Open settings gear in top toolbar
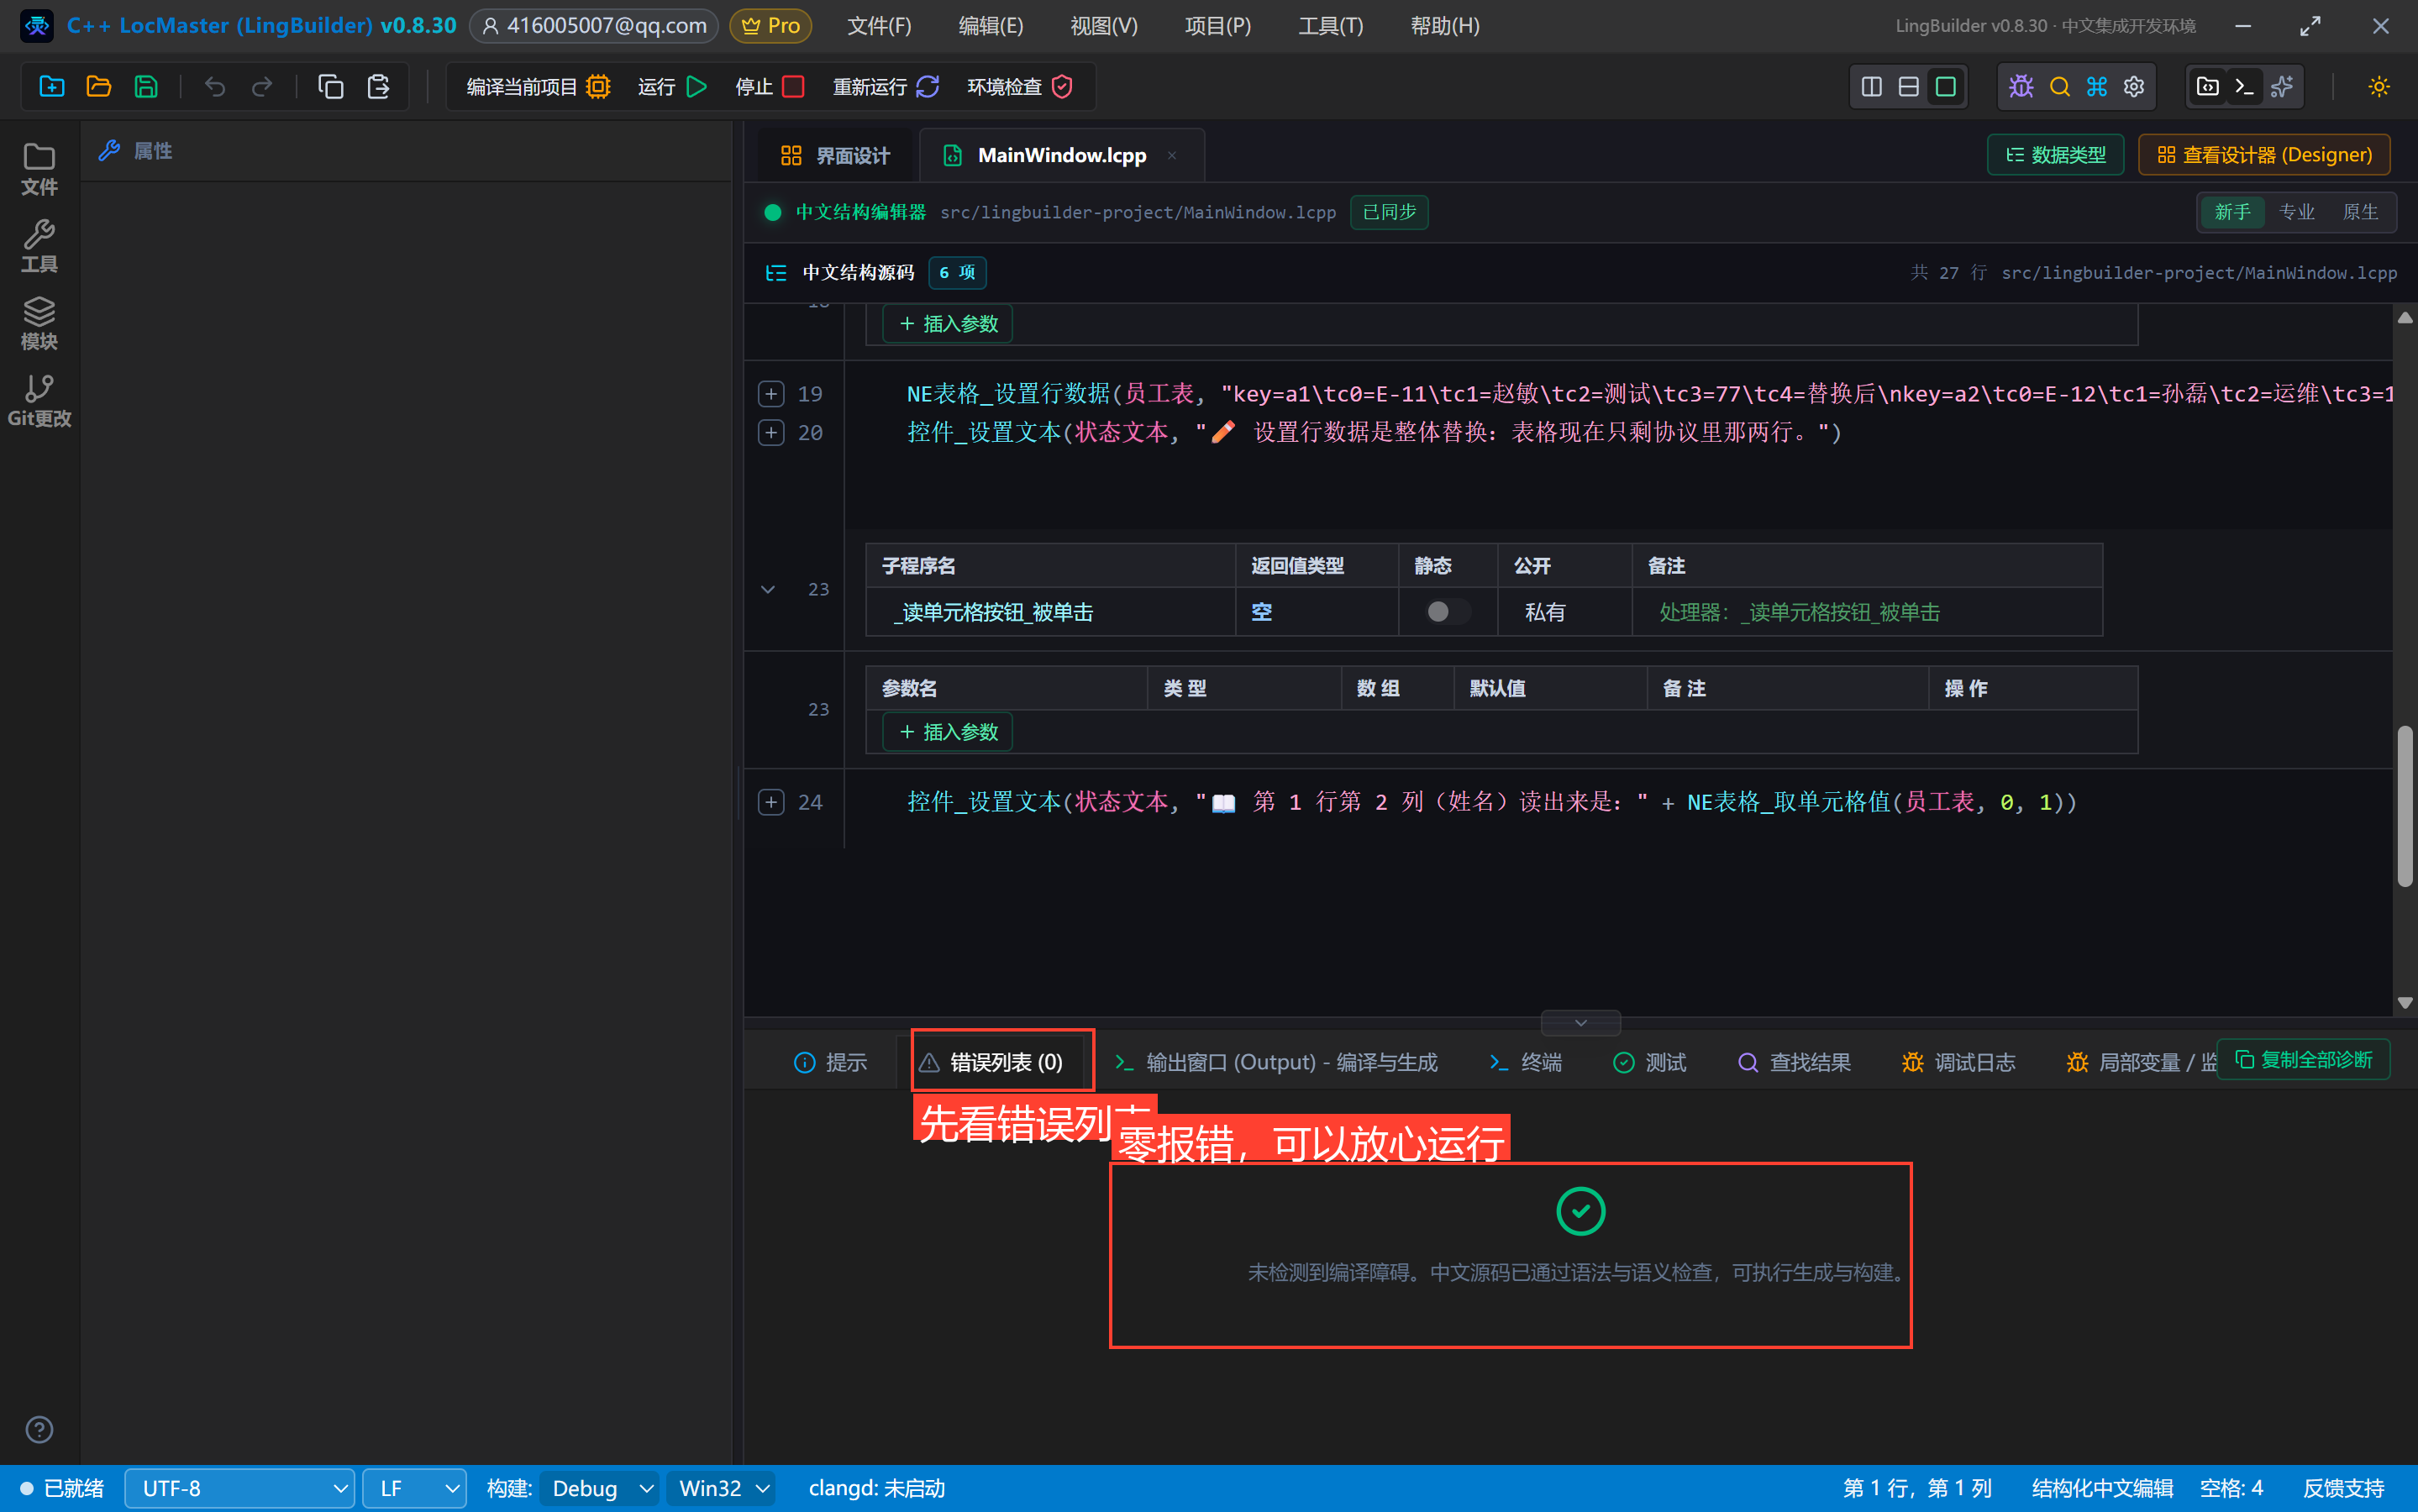Screen dimensions: 2418x1512 [x=2134, y=87]
